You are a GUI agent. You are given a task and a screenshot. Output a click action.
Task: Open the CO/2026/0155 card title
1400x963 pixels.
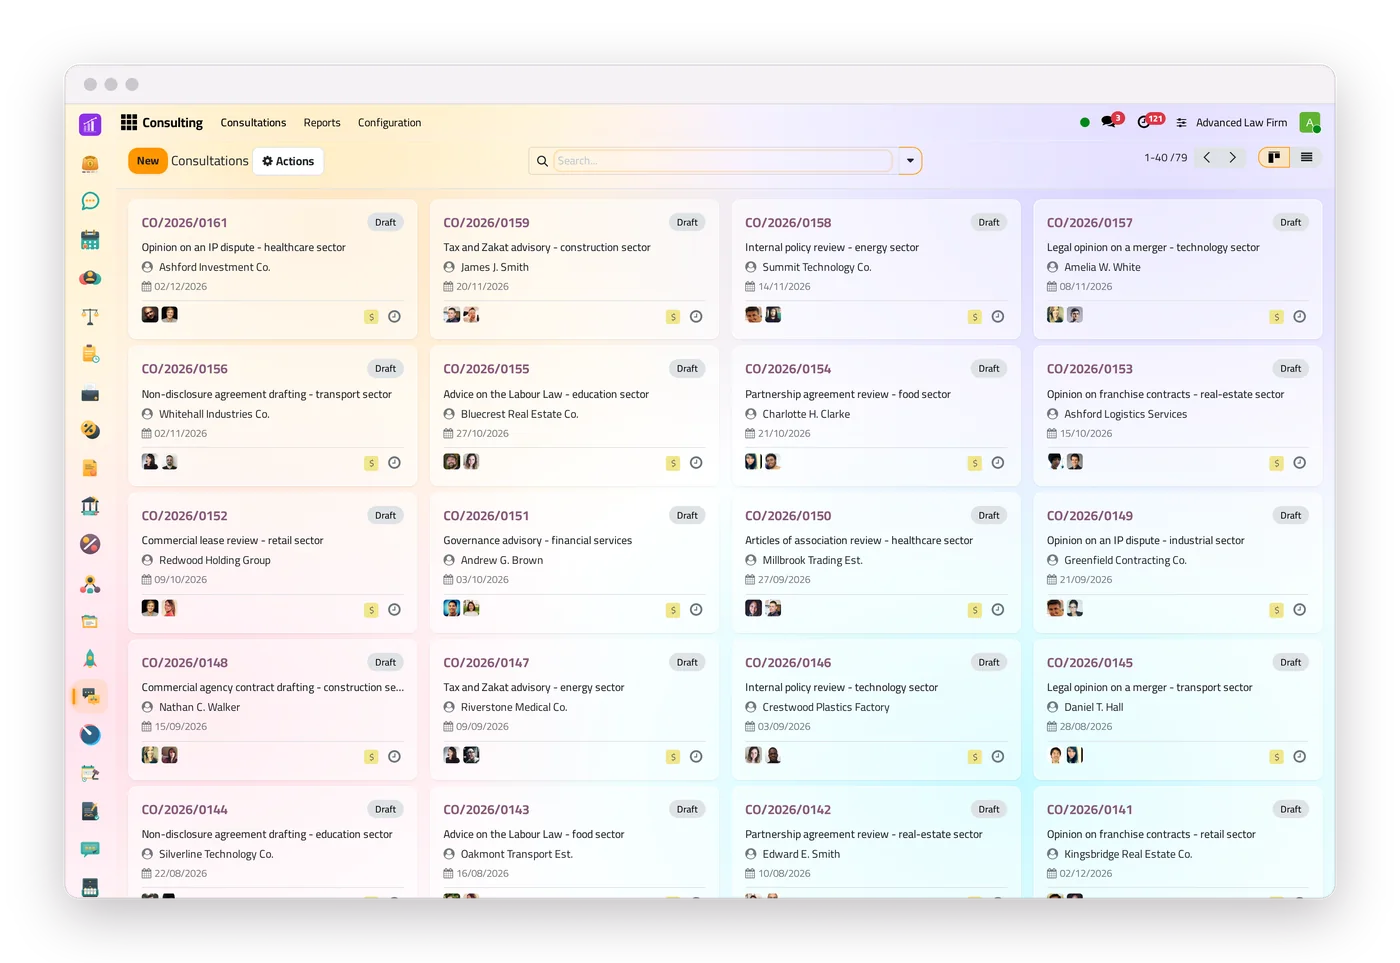486,369
